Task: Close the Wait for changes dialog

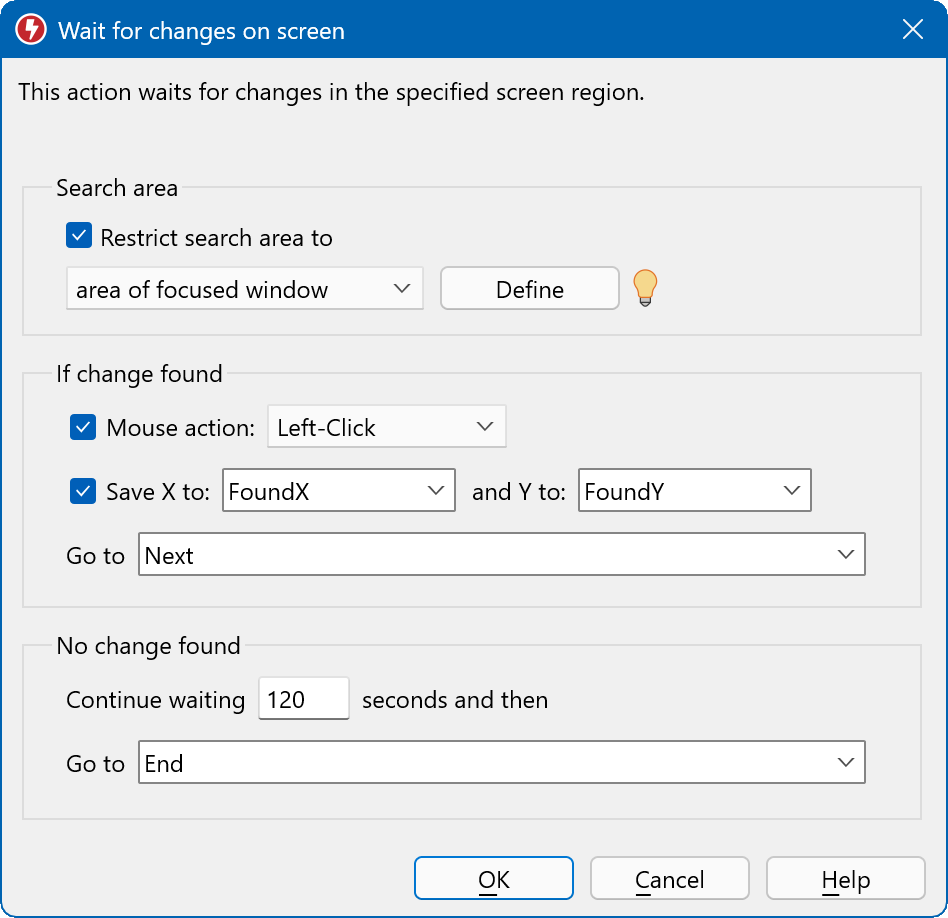Action: point(912,30)
